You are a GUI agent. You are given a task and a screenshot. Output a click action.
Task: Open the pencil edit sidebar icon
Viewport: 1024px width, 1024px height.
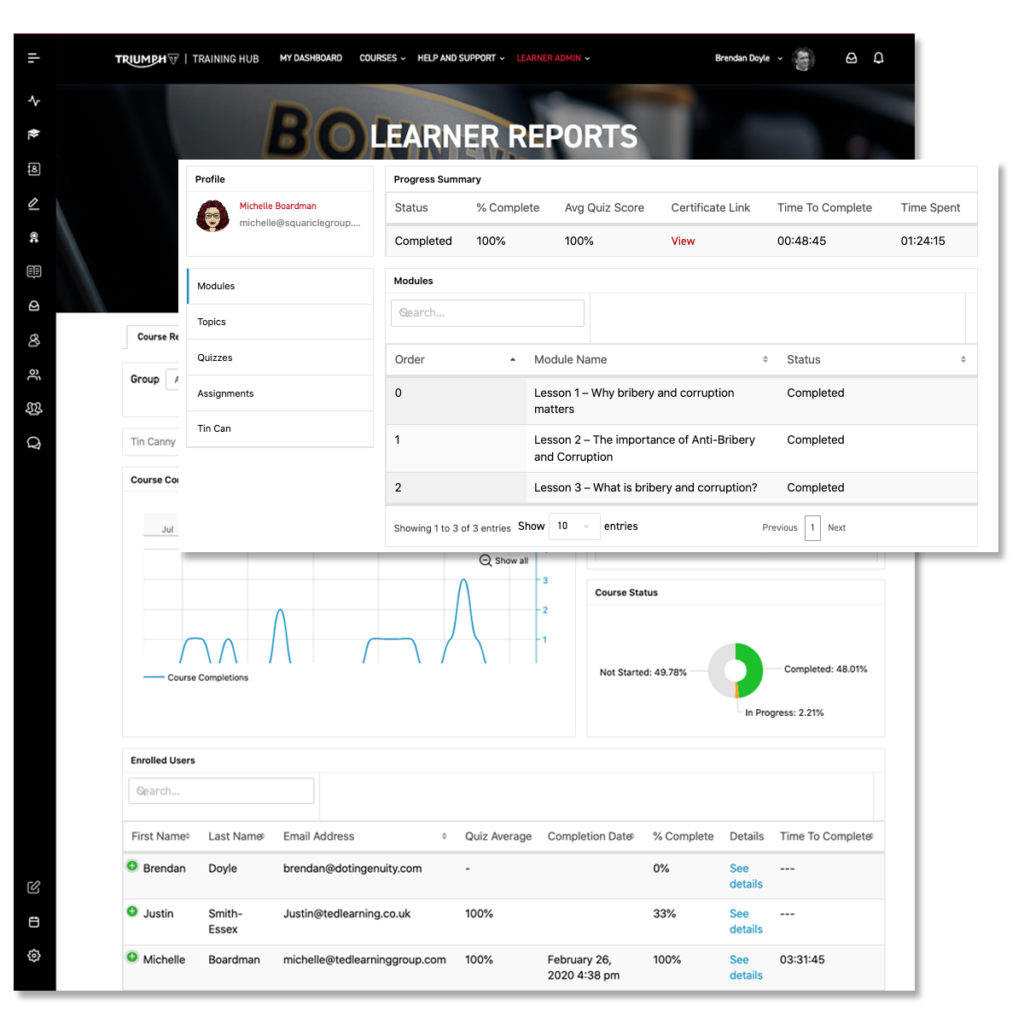click(34, 204)
